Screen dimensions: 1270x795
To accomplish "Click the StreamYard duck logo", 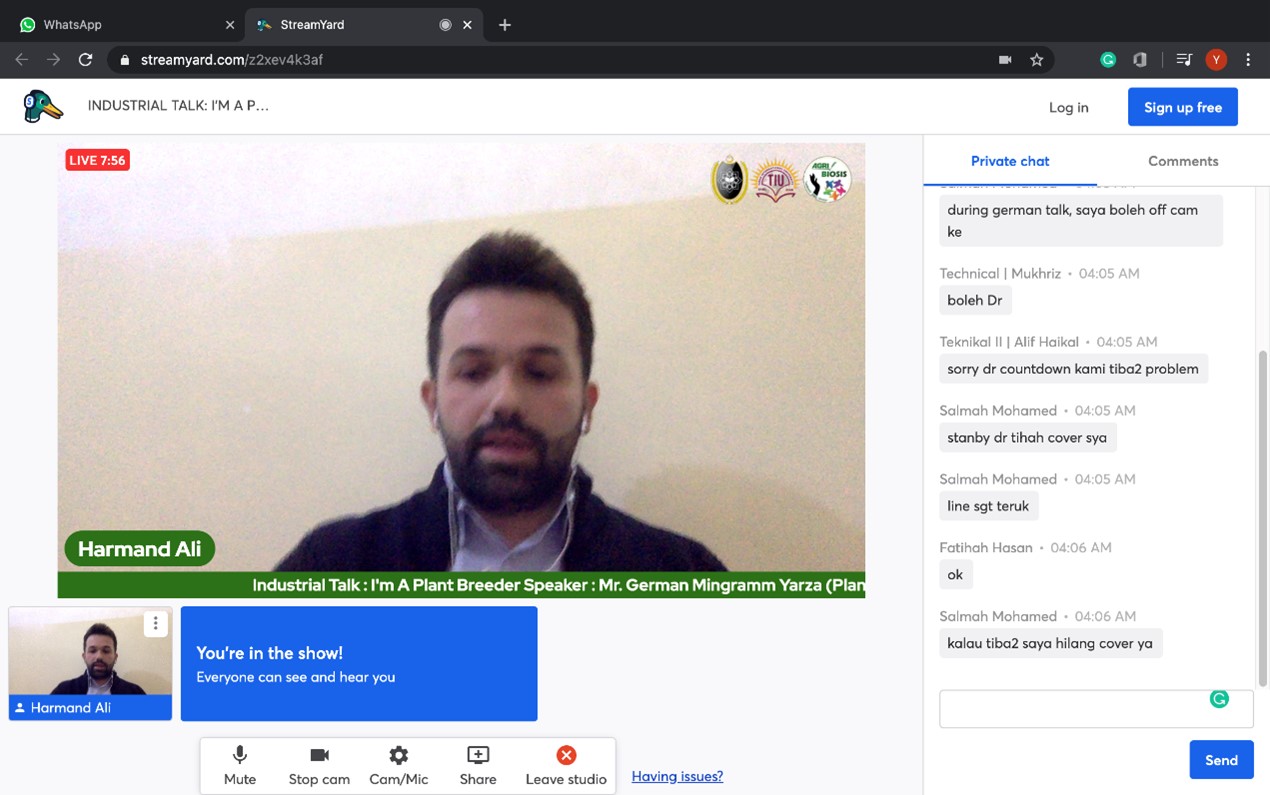I will 43,107.
